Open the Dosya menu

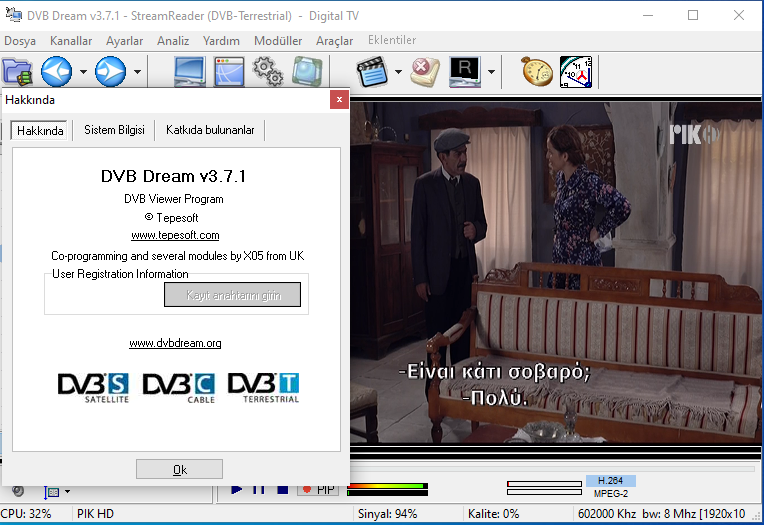point(20,41)
